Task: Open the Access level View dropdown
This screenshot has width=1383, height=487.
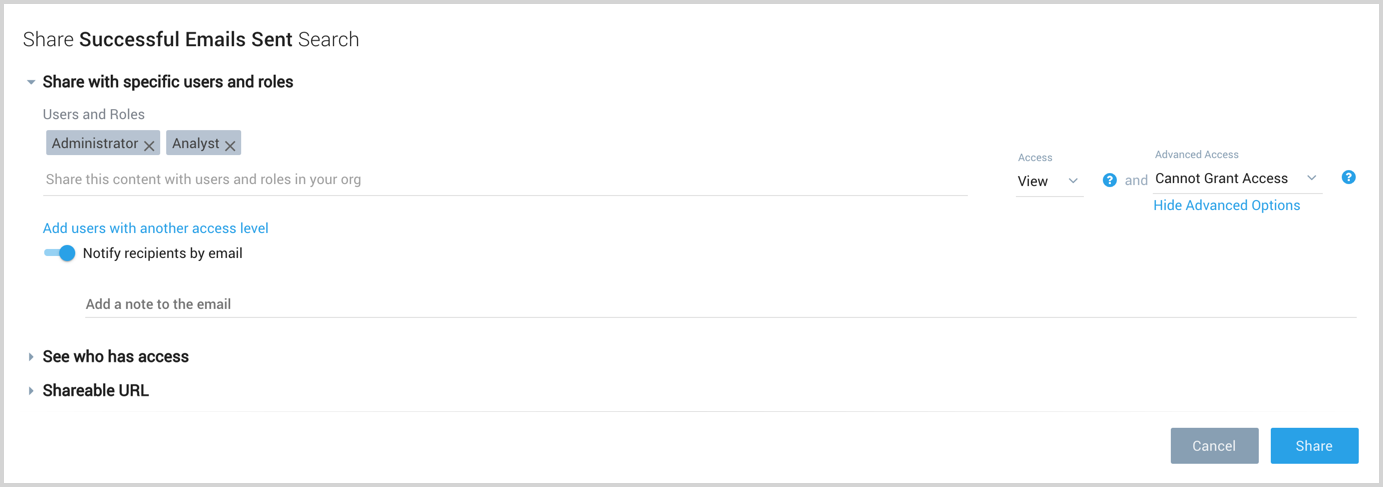Action: [x=1049, y=181]
